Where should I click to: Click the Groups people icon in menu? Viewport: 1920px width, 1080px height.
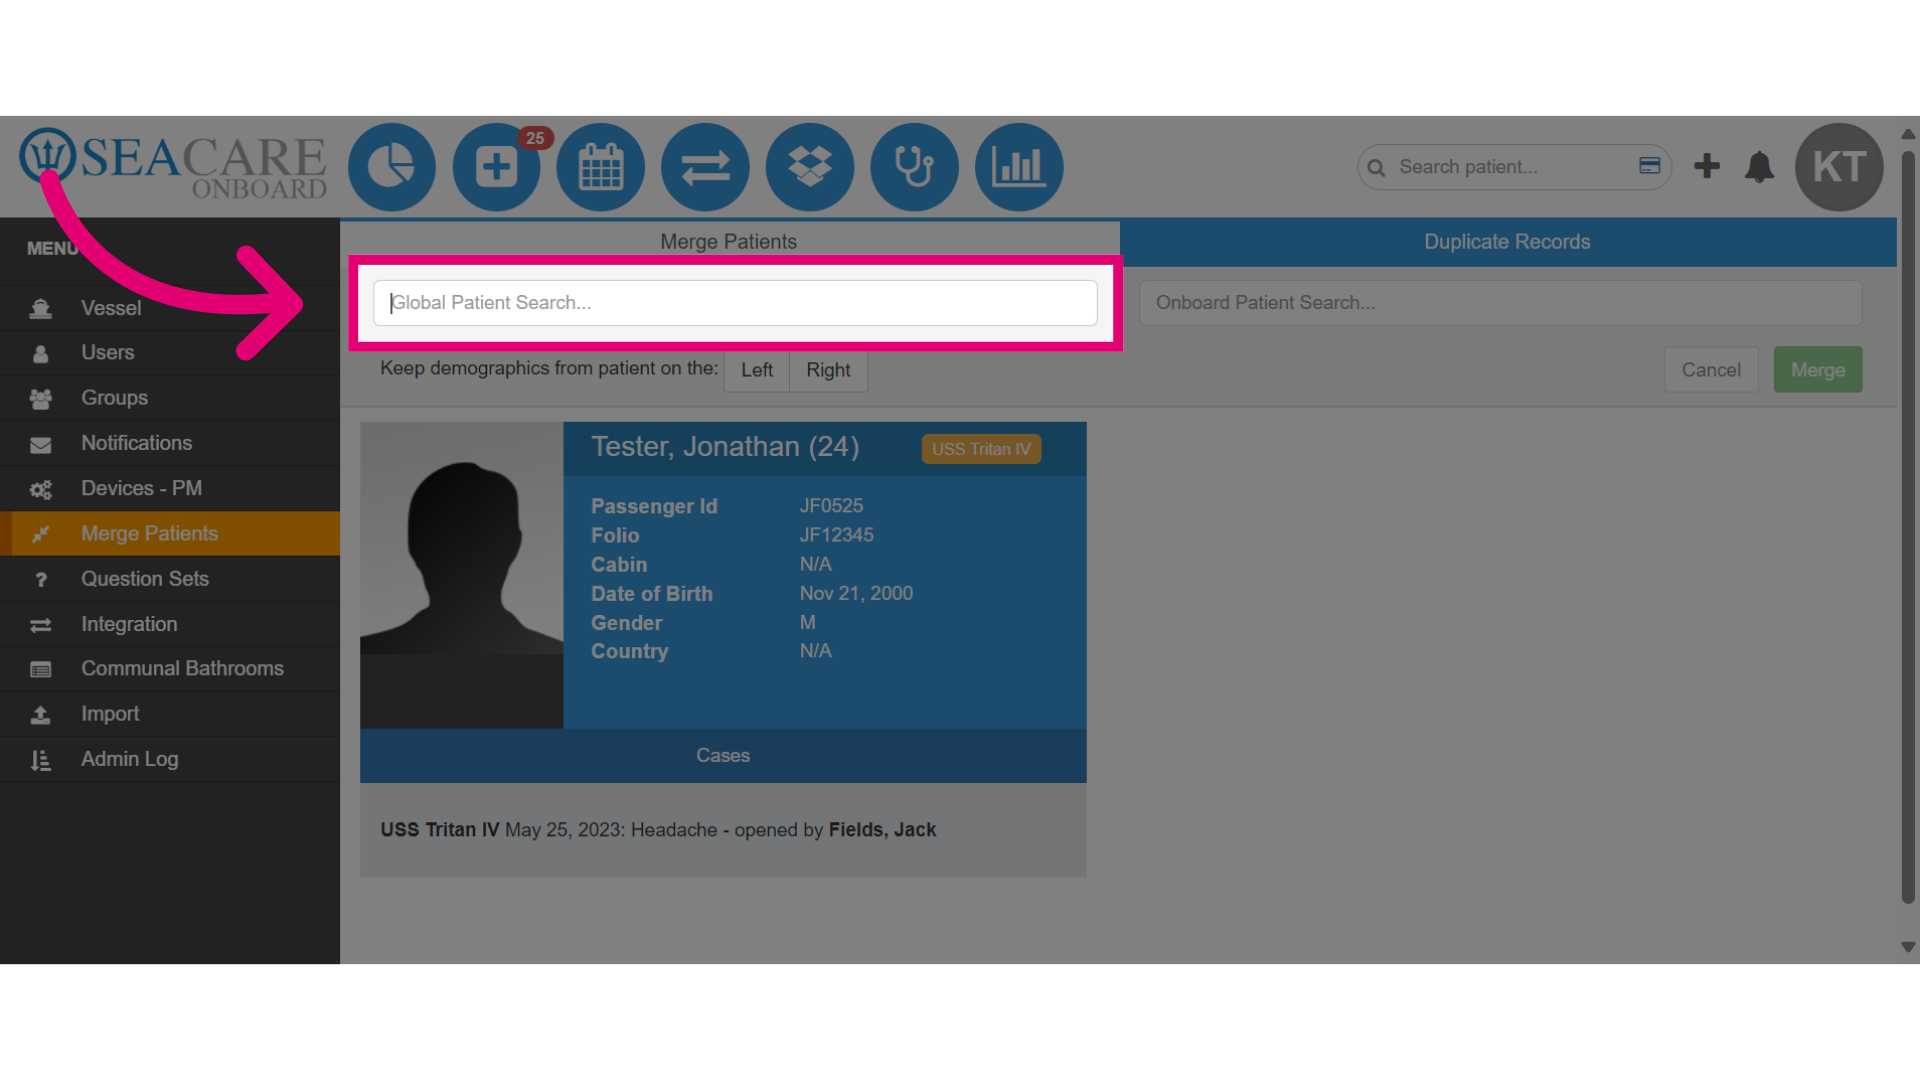click(x=41, y=399)
